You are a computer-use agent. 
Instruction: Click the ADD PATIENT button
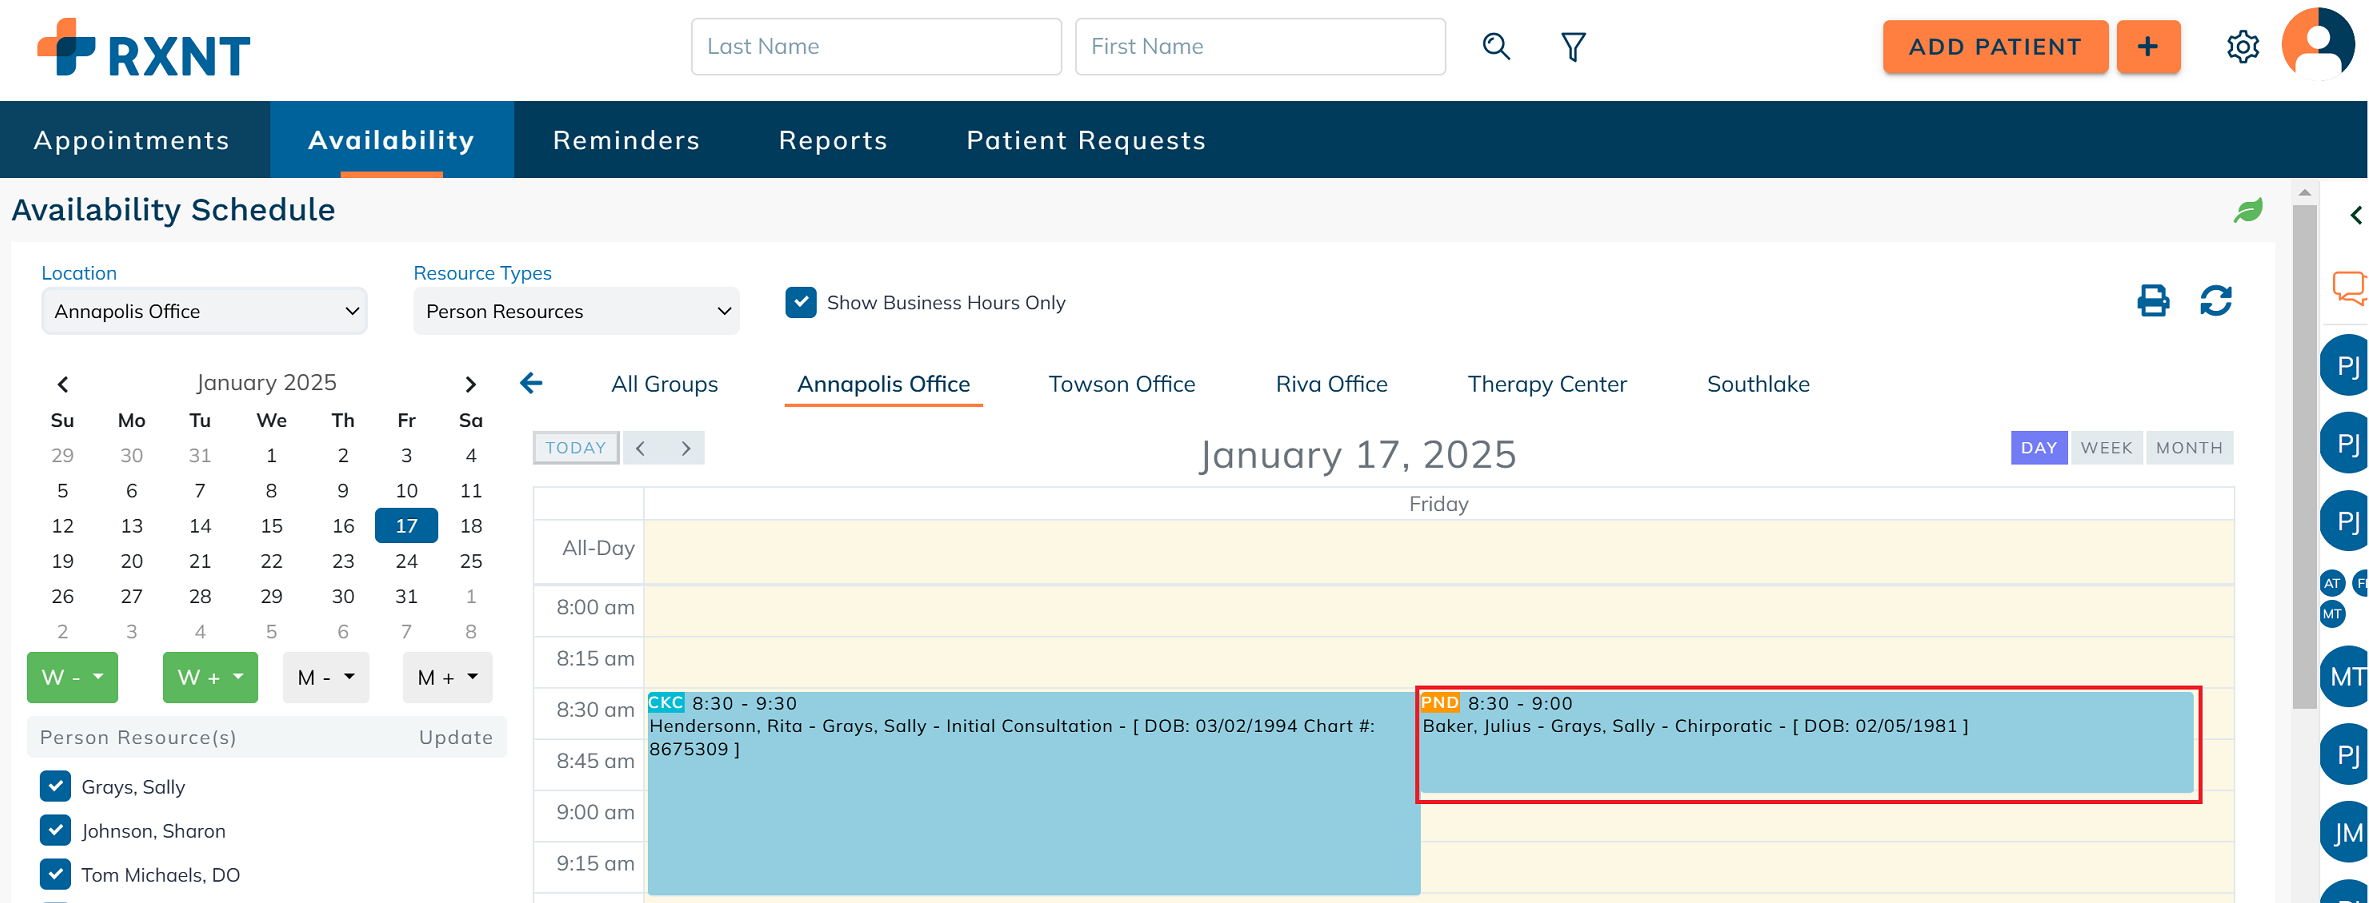point(1994,47)
